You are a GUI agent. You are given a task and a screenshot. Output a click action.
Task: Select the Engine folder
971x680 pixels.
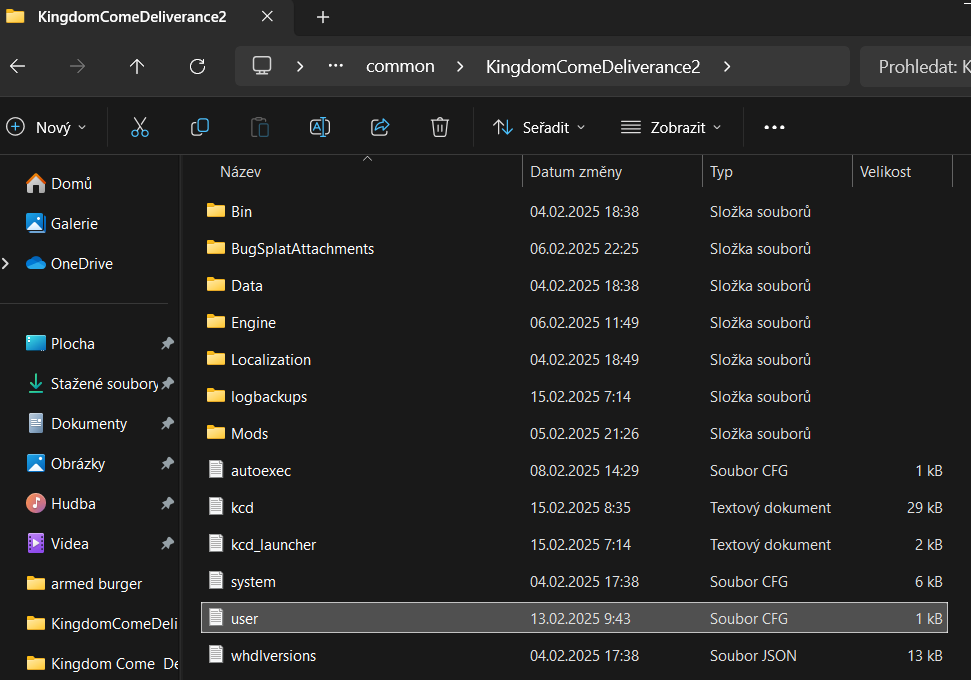(574, 323)
